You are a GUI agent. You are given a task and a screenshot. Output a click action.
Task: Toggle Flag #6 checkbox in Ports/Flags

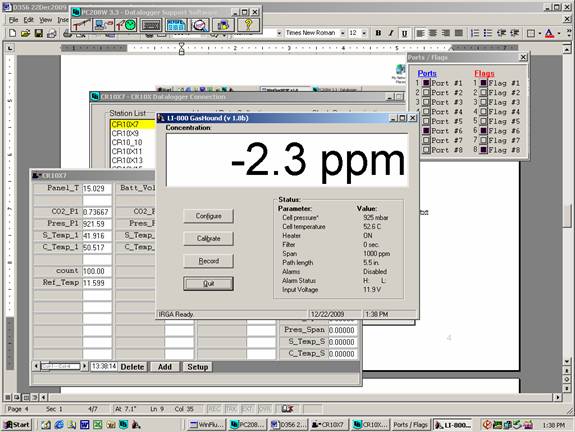pos(484,131)
